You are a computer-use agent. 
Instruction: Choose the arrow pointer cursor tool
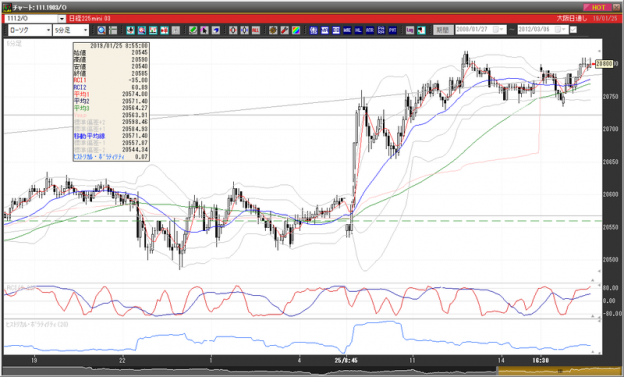click(x=205, y=30)
